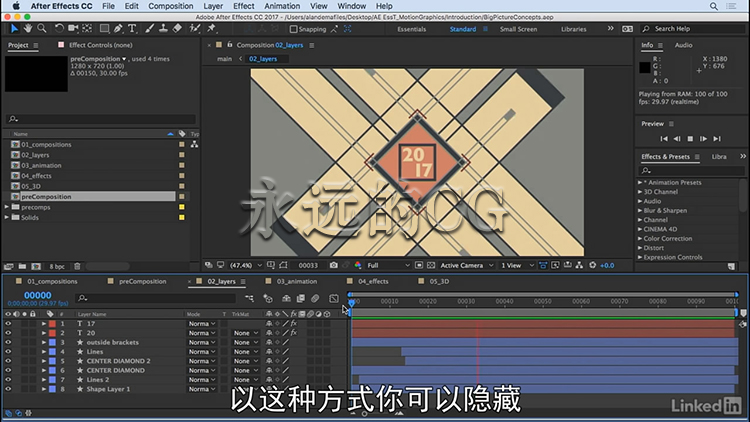The image size is (750, 422).
Task: Open the 1 View layout dropdown
Action: (x=517, y=265)
